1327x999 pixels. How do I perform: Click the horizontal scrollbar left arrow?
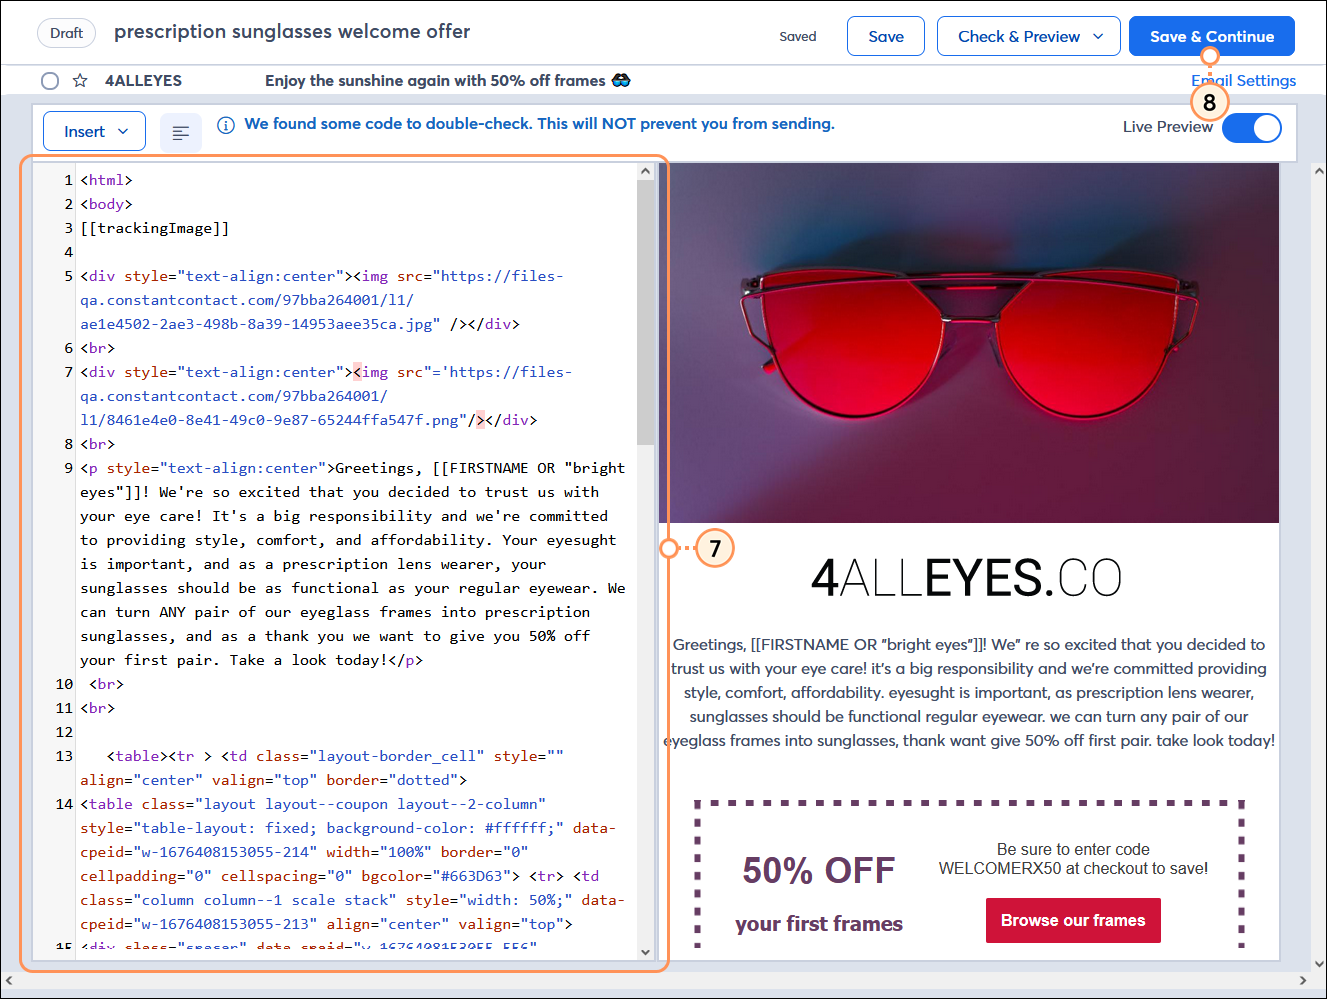point(9,980)
